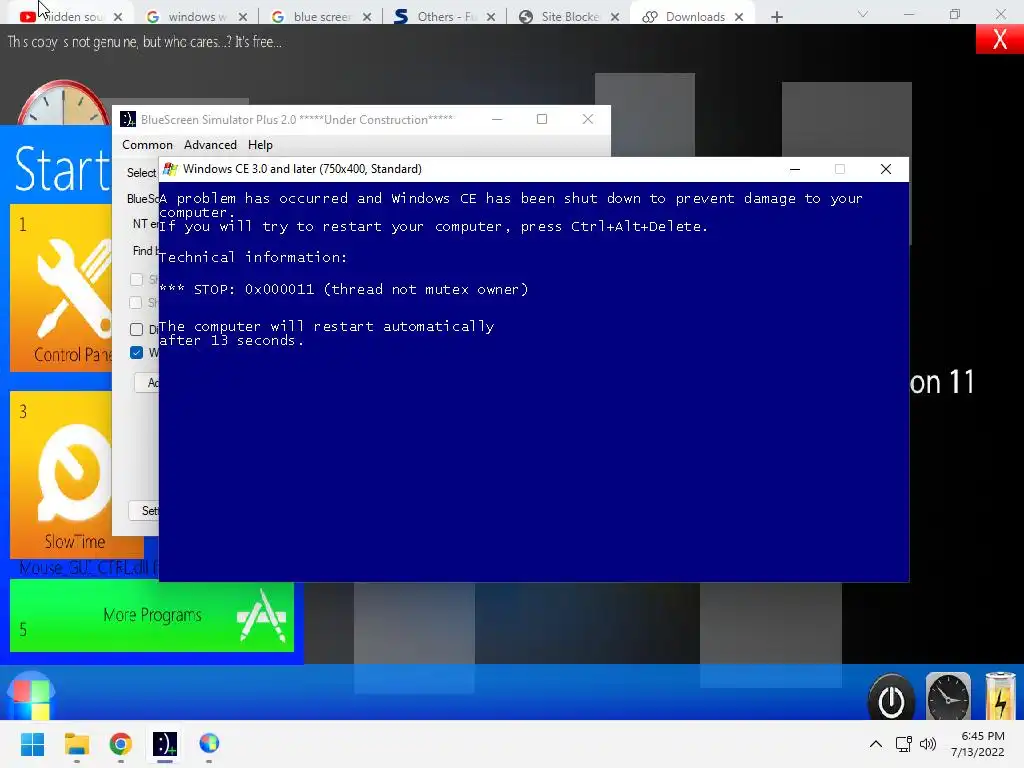This screenshot has width=1024, height=768.
Task: Switch to the Site Blocked tab
Action: [x=567, y=16]
